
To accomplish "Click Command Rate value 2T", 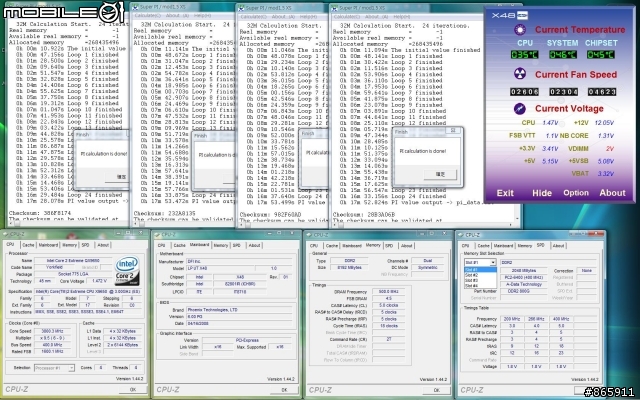I will click(x=387, y=339).
